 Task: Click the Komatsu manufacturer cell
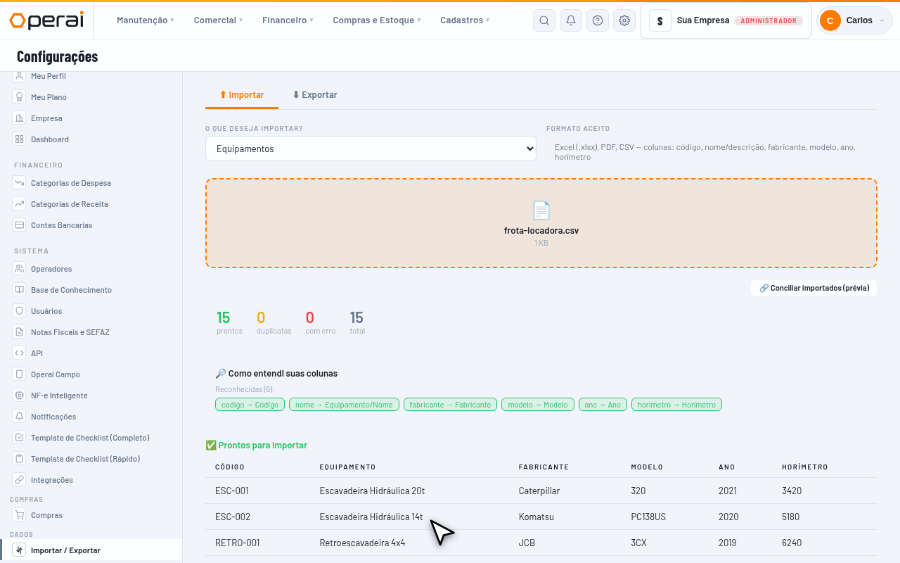(x=536, y=517)
